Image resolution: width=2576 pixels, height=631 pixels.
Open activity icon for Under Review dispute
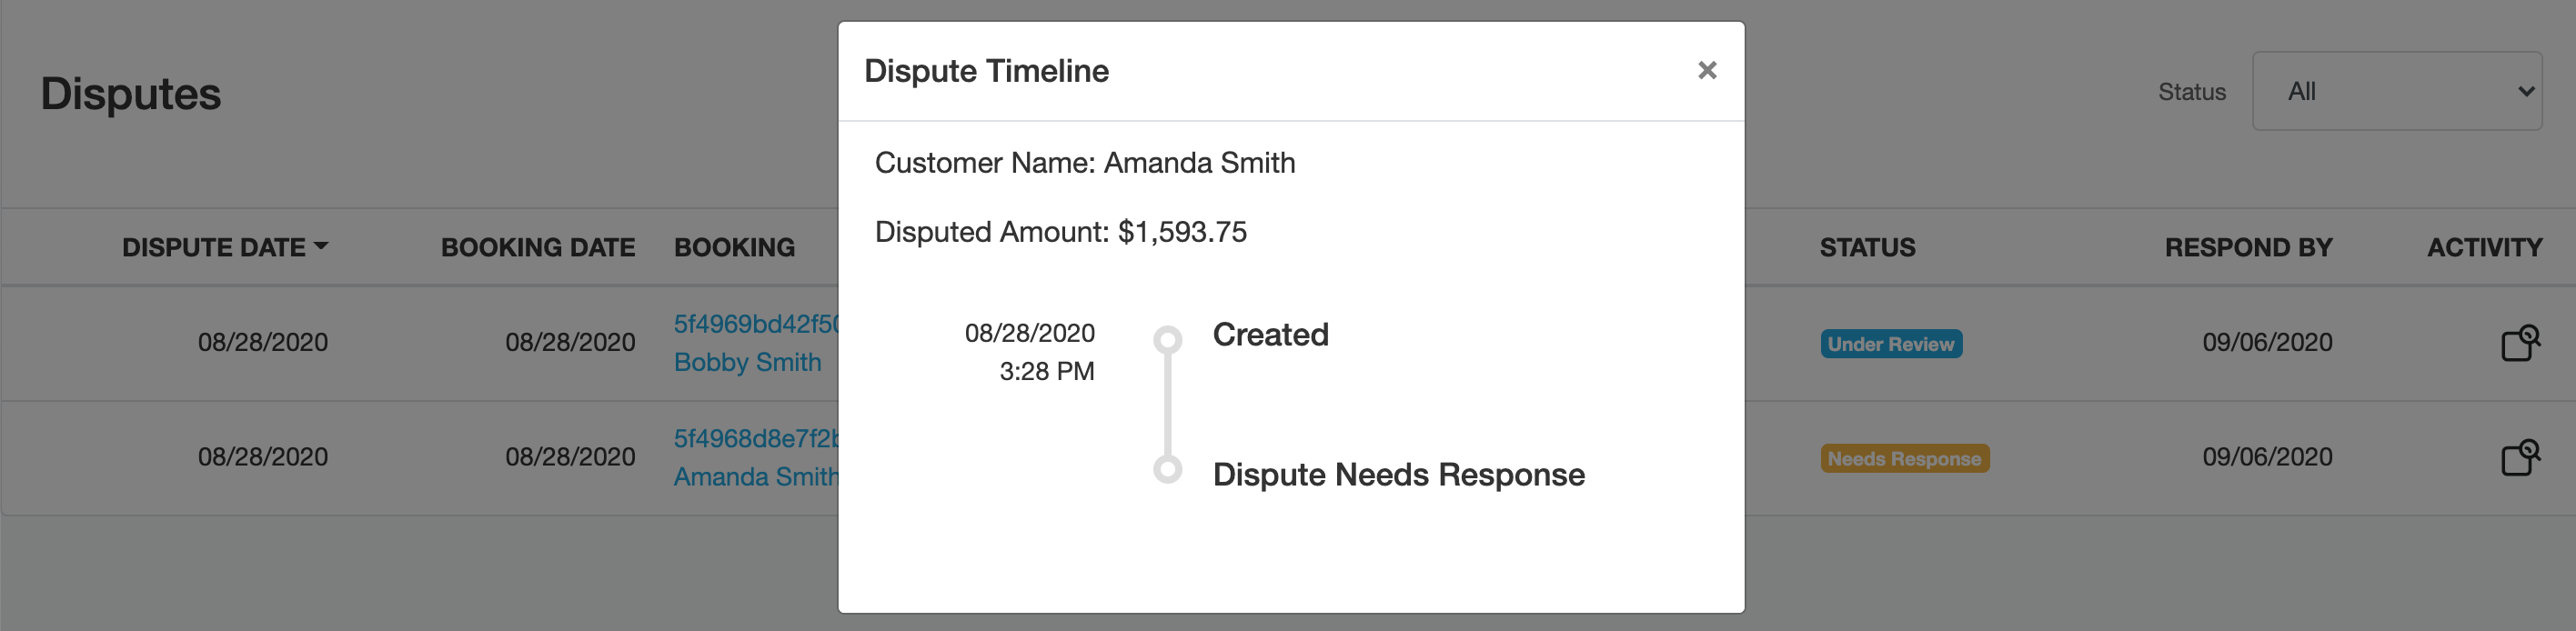2519,343
